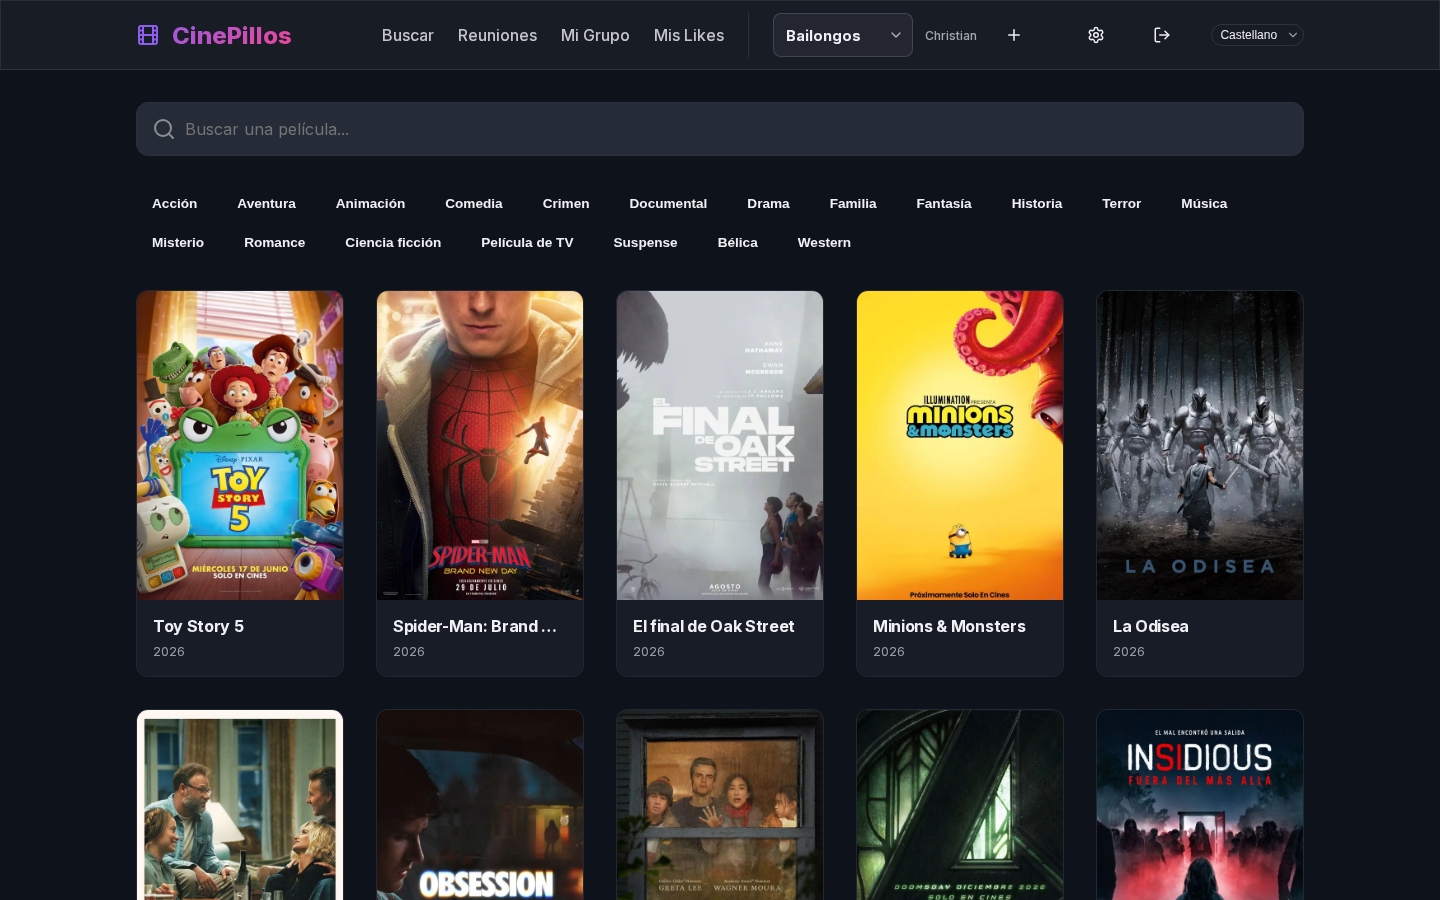The height and width of the screenshot is (900, 1440).
Task: Filter by the Comedia genre
Action: pyautogui.click(x=474, y=203)
